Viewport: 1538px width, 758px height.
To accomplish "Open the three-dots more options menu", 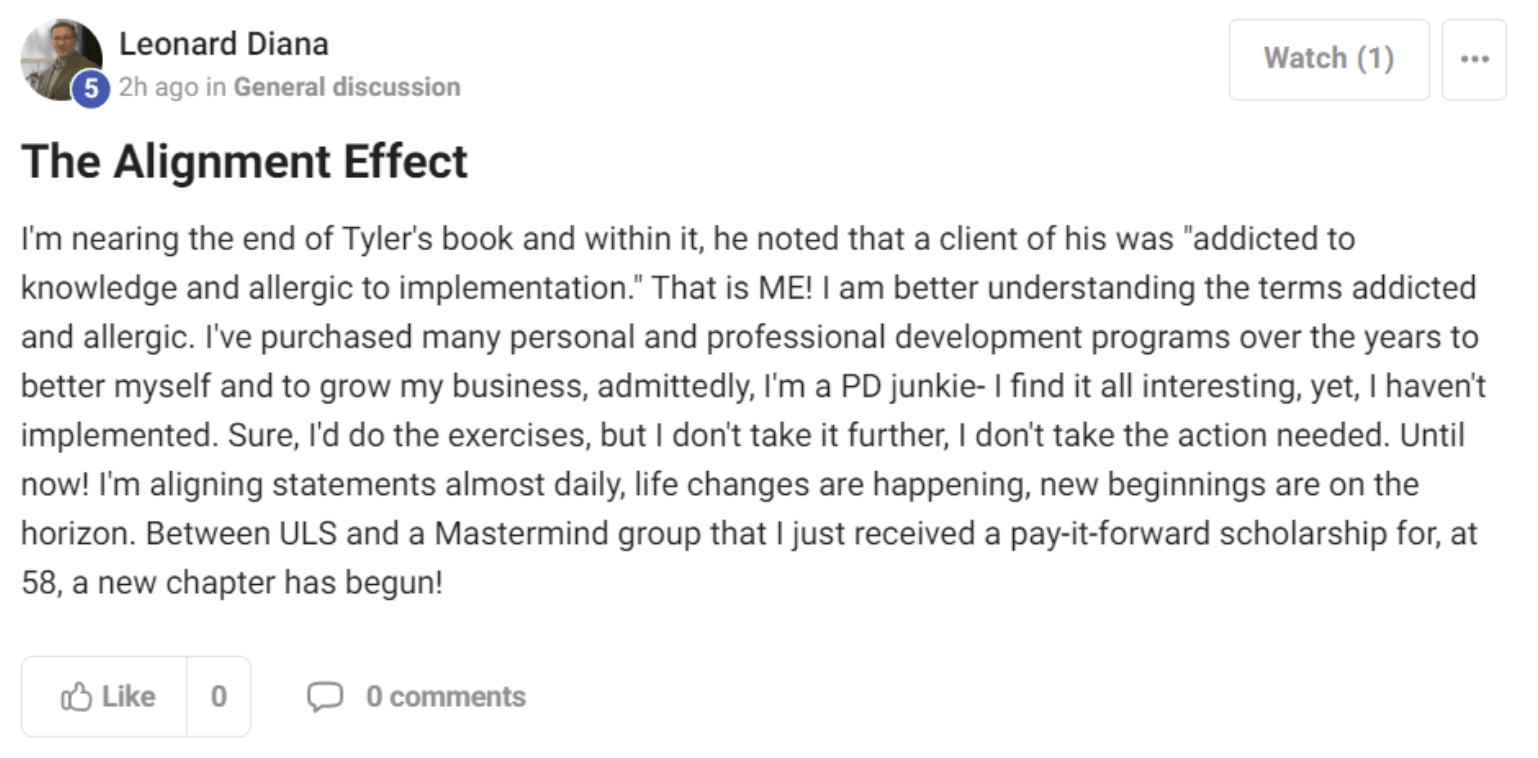I will point(1474,59).
